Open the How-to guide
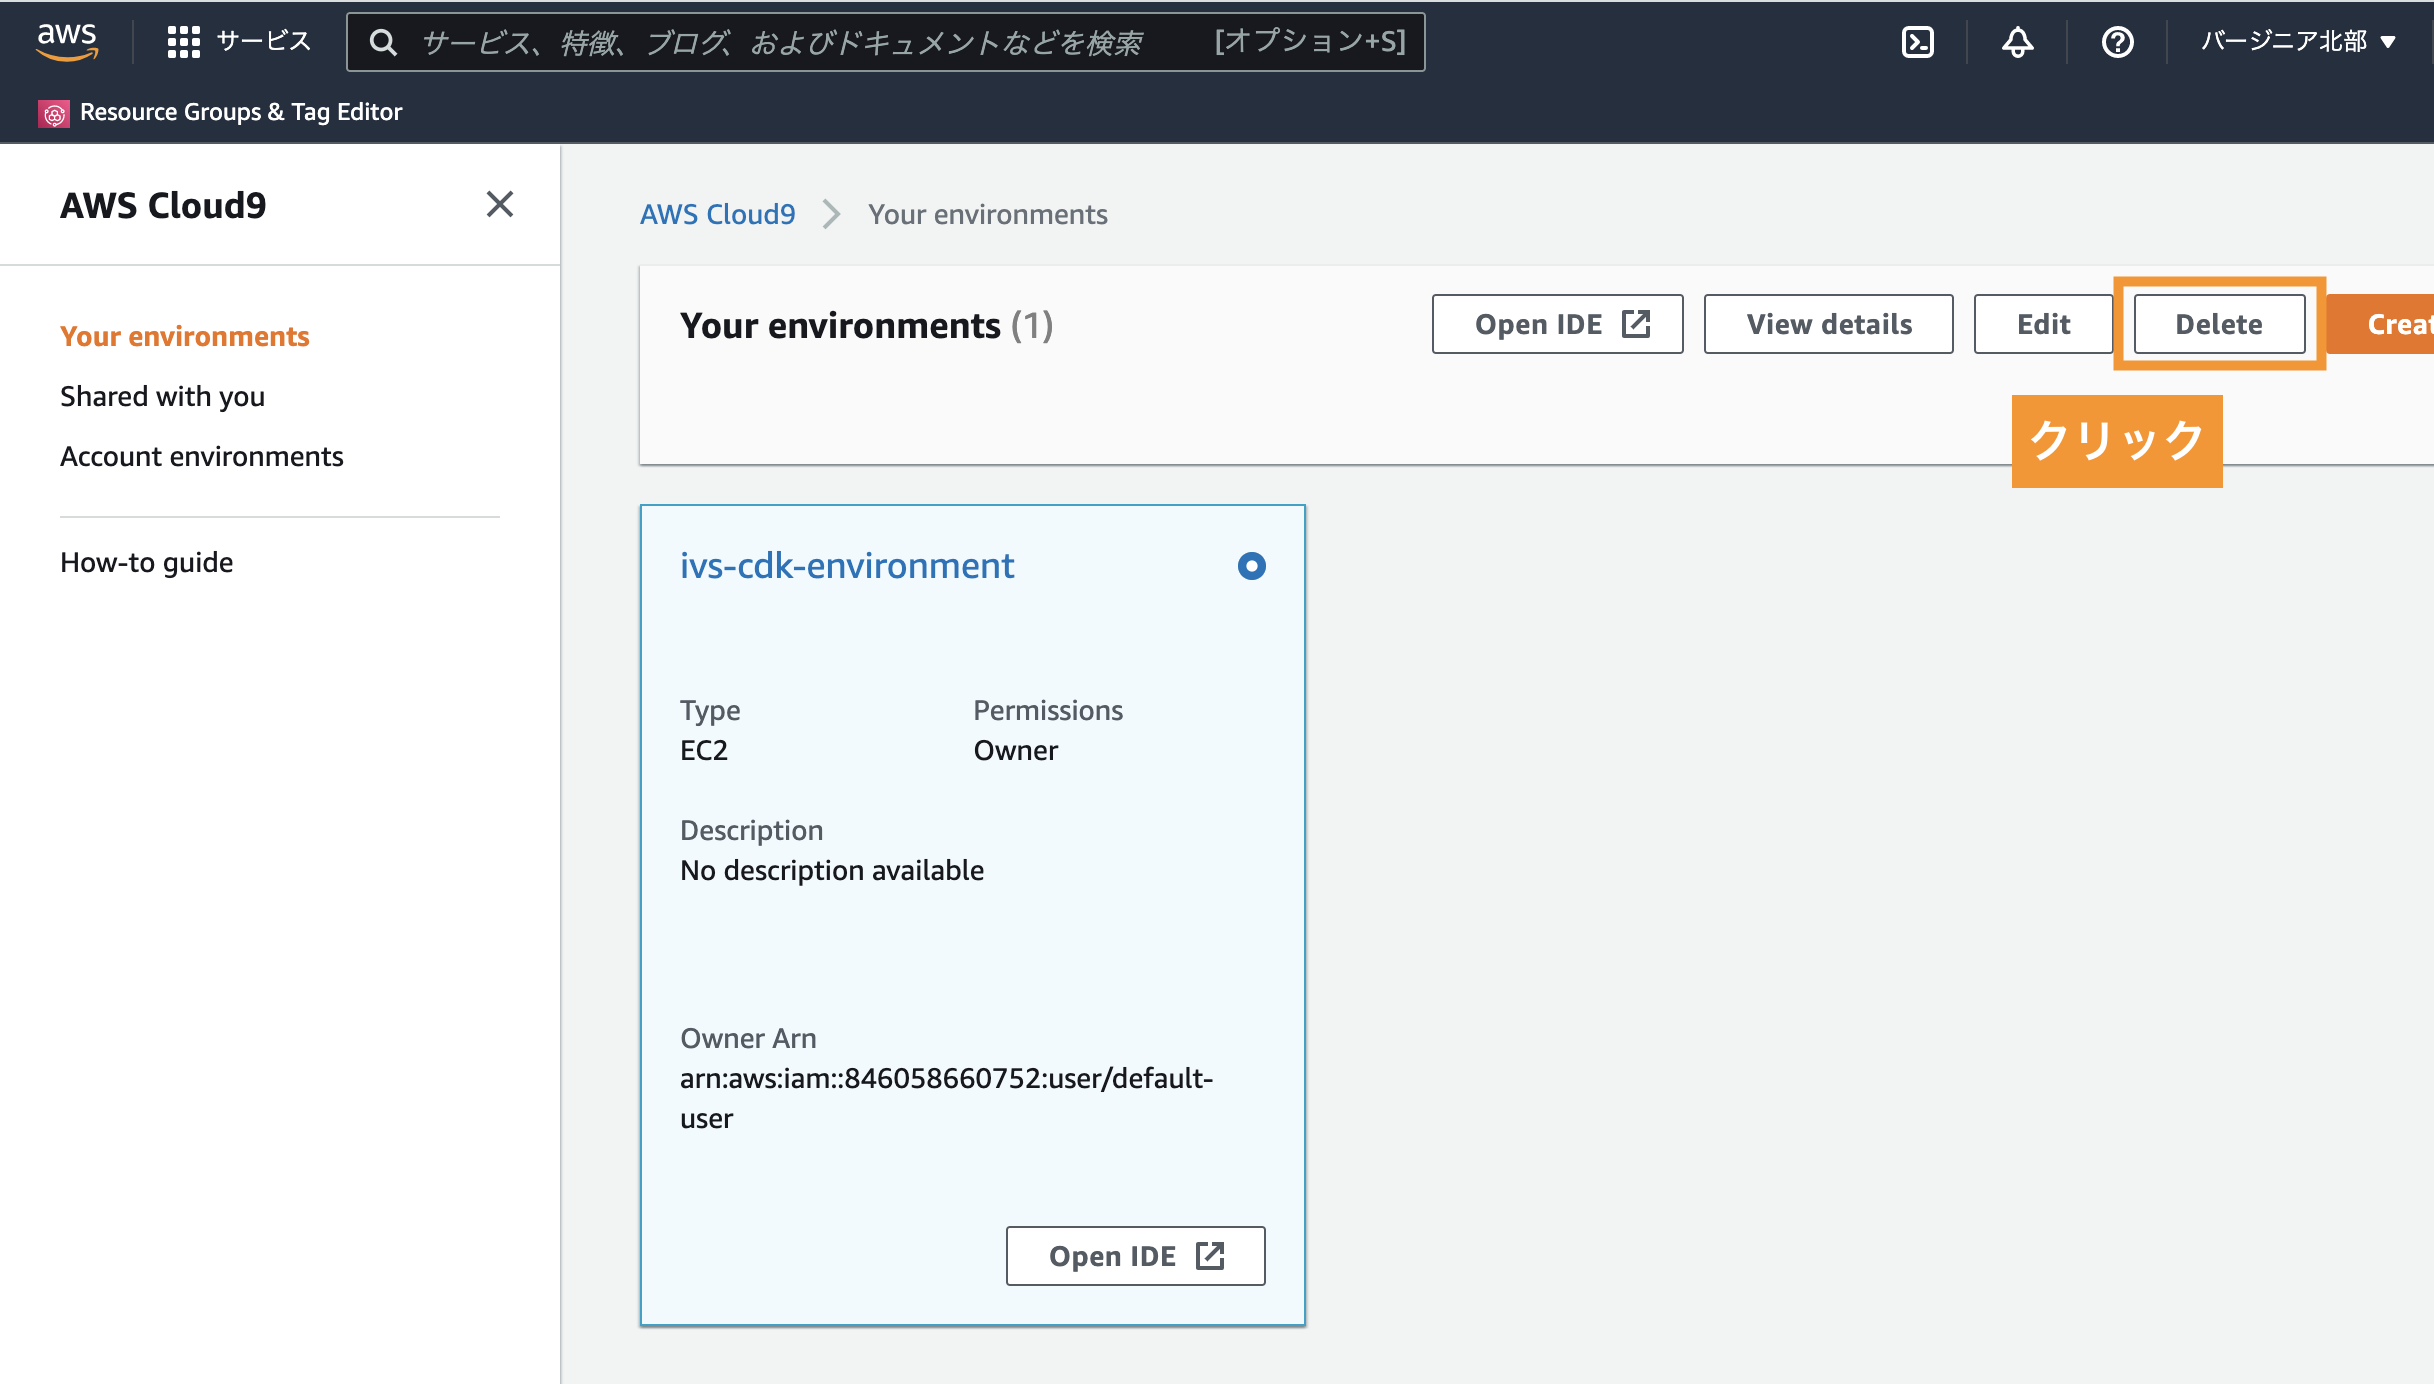 coord(146,561)
